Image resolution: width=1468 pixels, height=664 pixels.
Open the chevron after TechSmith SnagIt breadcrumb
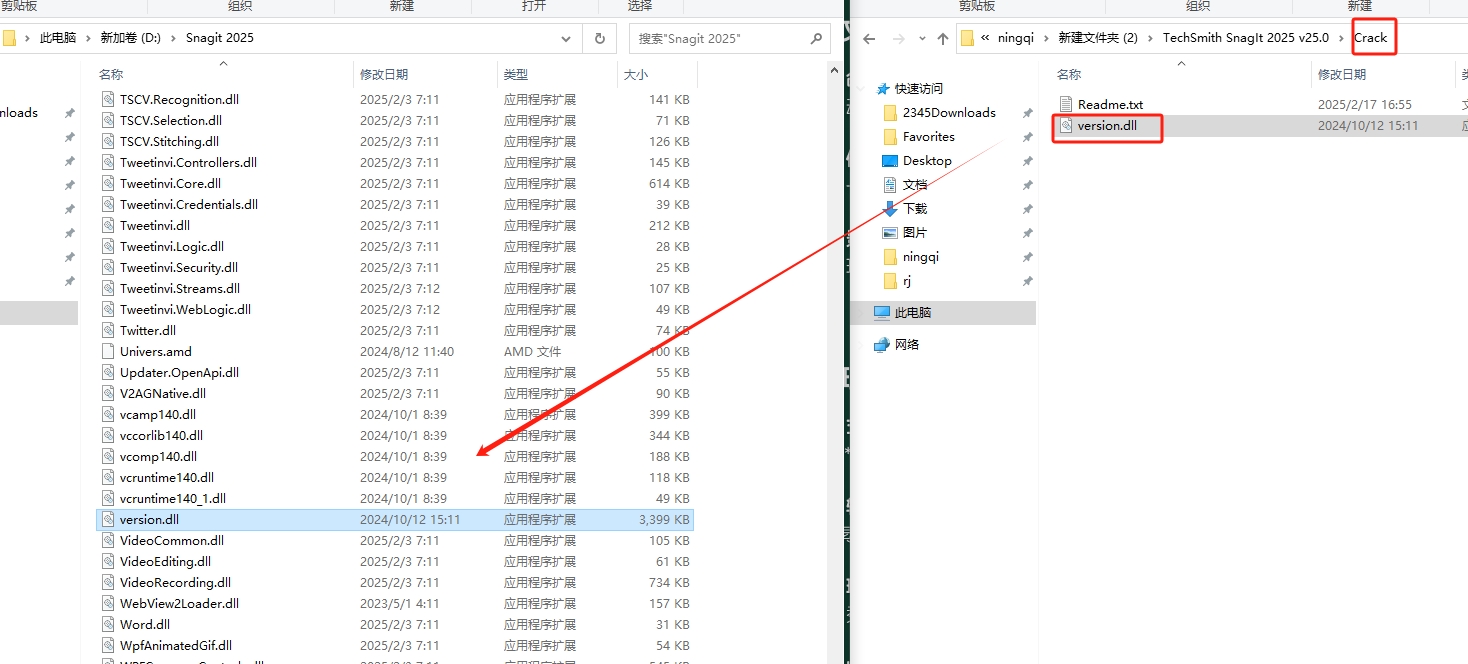point(1342,38)
